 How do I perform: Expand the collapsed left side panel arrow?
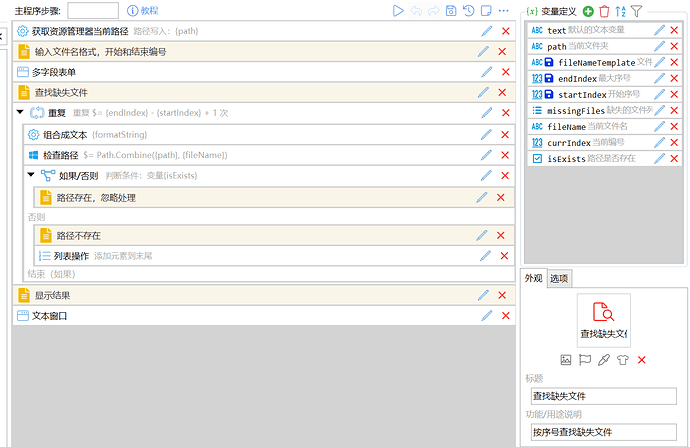pyautogui.click(x=3, y=37)
